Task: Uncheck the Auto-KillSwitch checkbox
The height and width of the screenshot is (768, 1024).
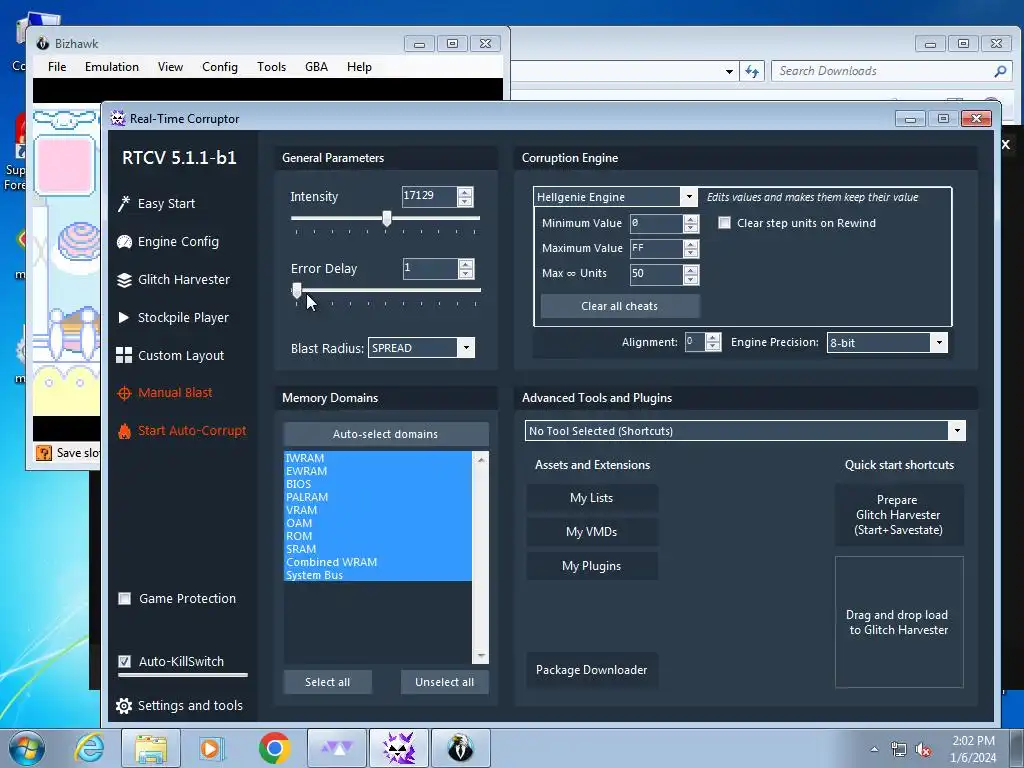Action: click(124, 662)
